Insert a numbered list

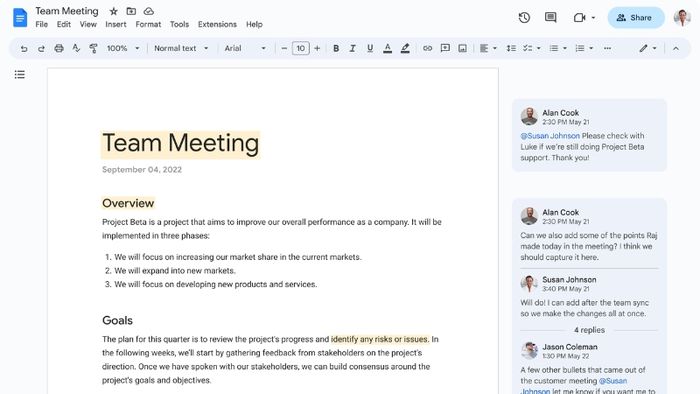[580, 48]
